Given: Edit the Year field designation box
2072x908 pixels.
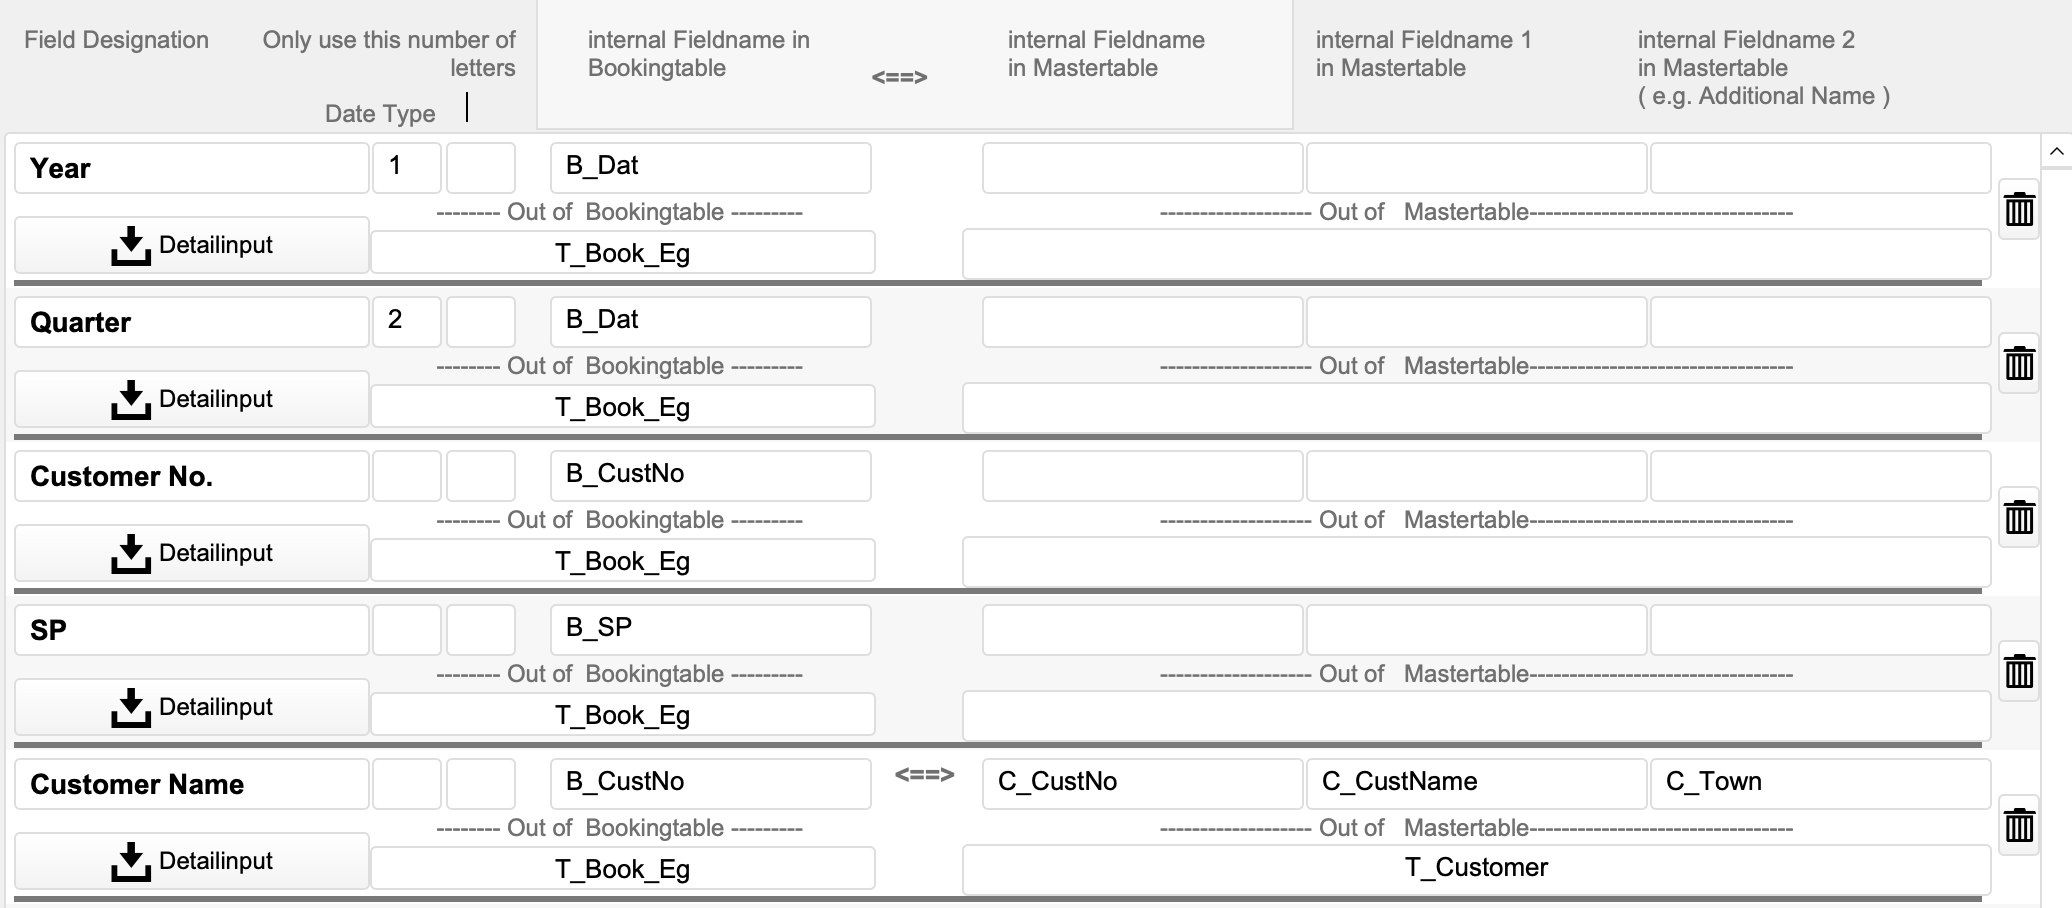Looking at the screenshot, I should 192,168.
